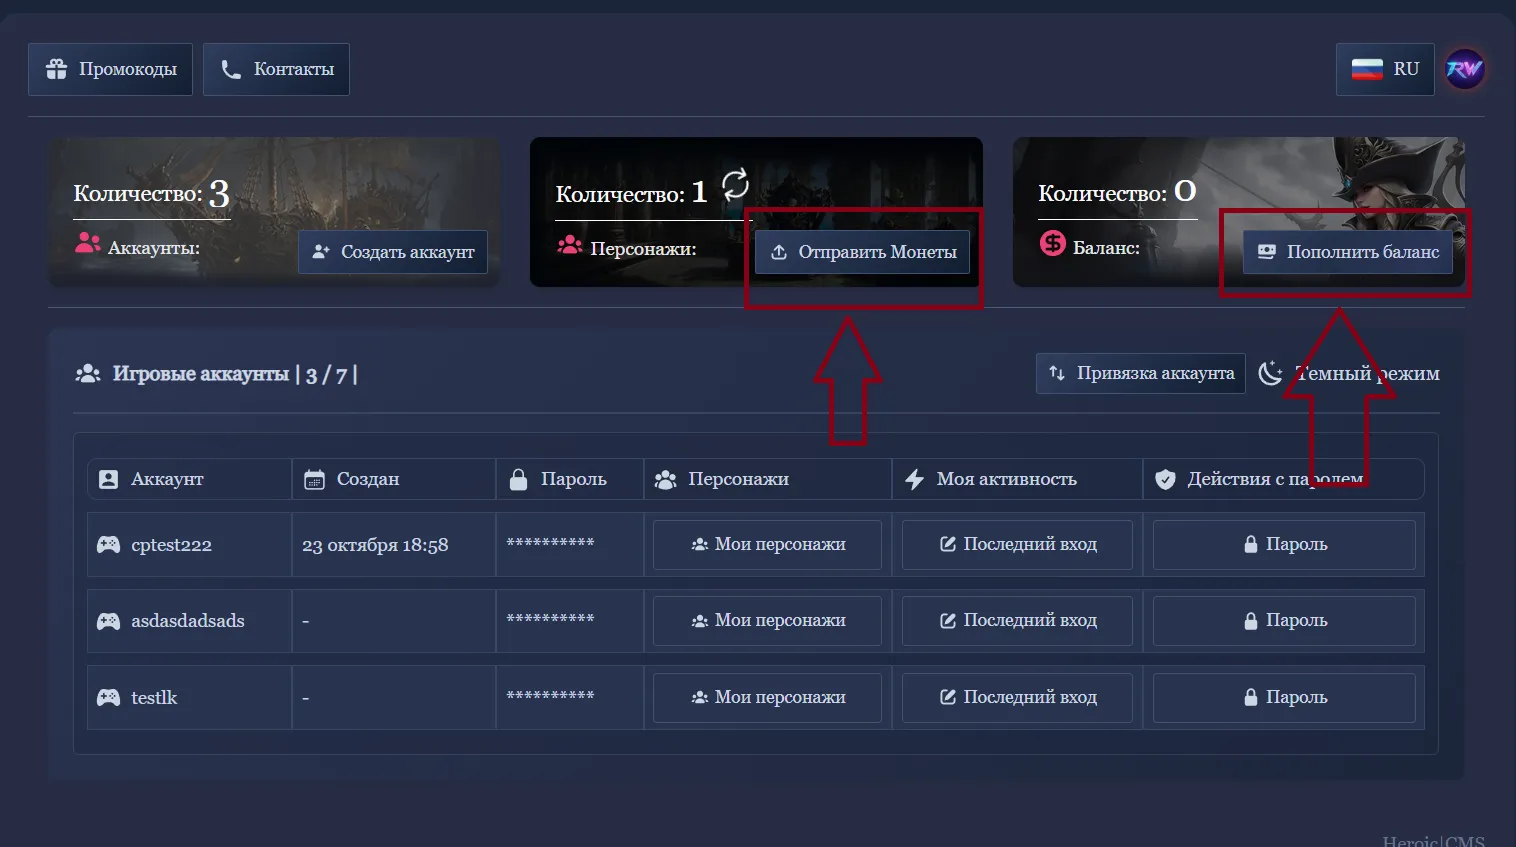Image resolution: width=1516 pixels, height=847 pixels.
Task: Click the RW profile avatar icon
Action: coord(1464,69)
